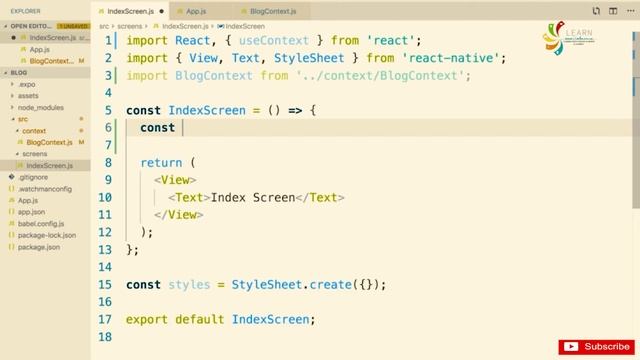Click line number 6 in the gutter

tap(108, 128)
